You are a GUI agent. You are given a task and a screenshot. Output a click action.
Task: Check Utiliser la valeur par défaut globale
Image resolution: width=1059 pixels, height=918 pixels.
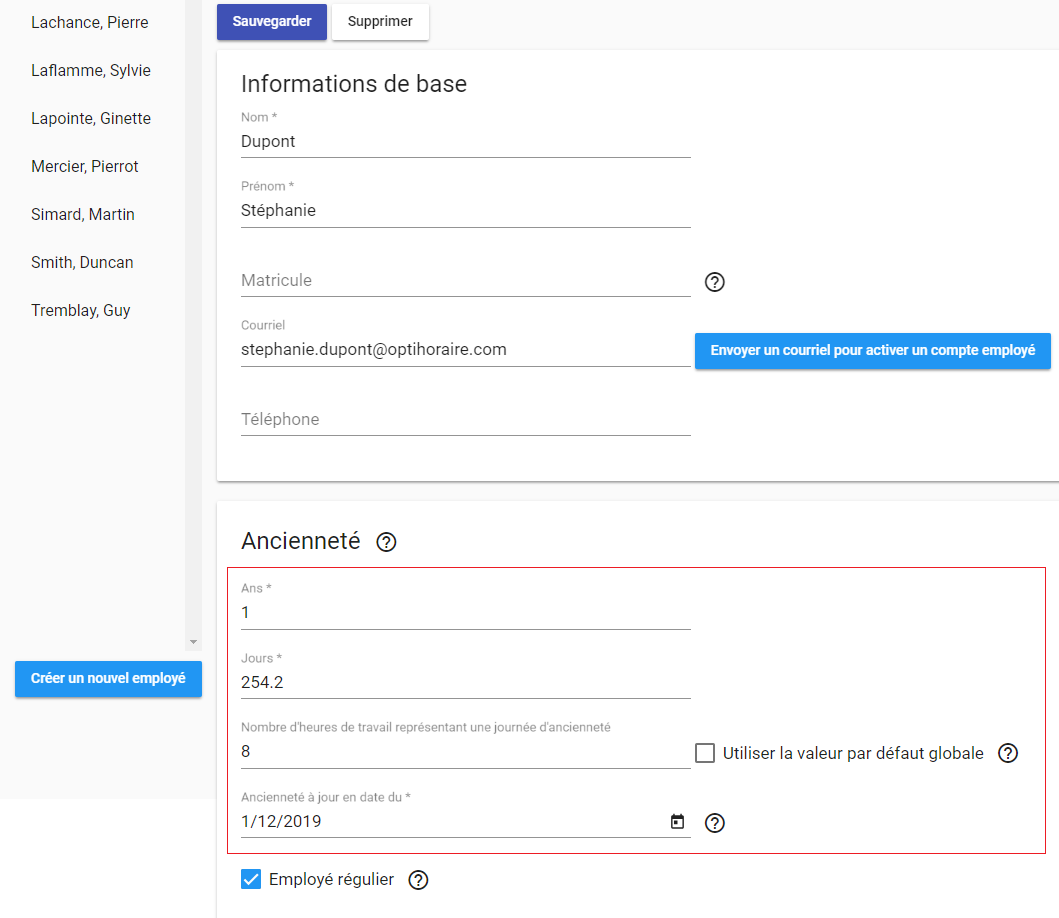tap(704, 753)
